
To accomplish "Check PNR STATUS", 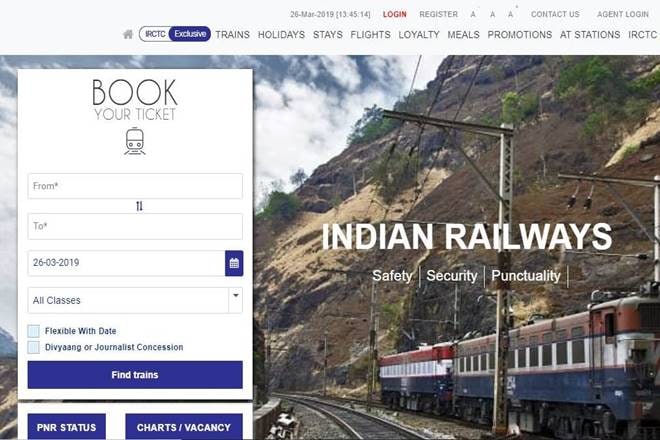I will 67,427.
